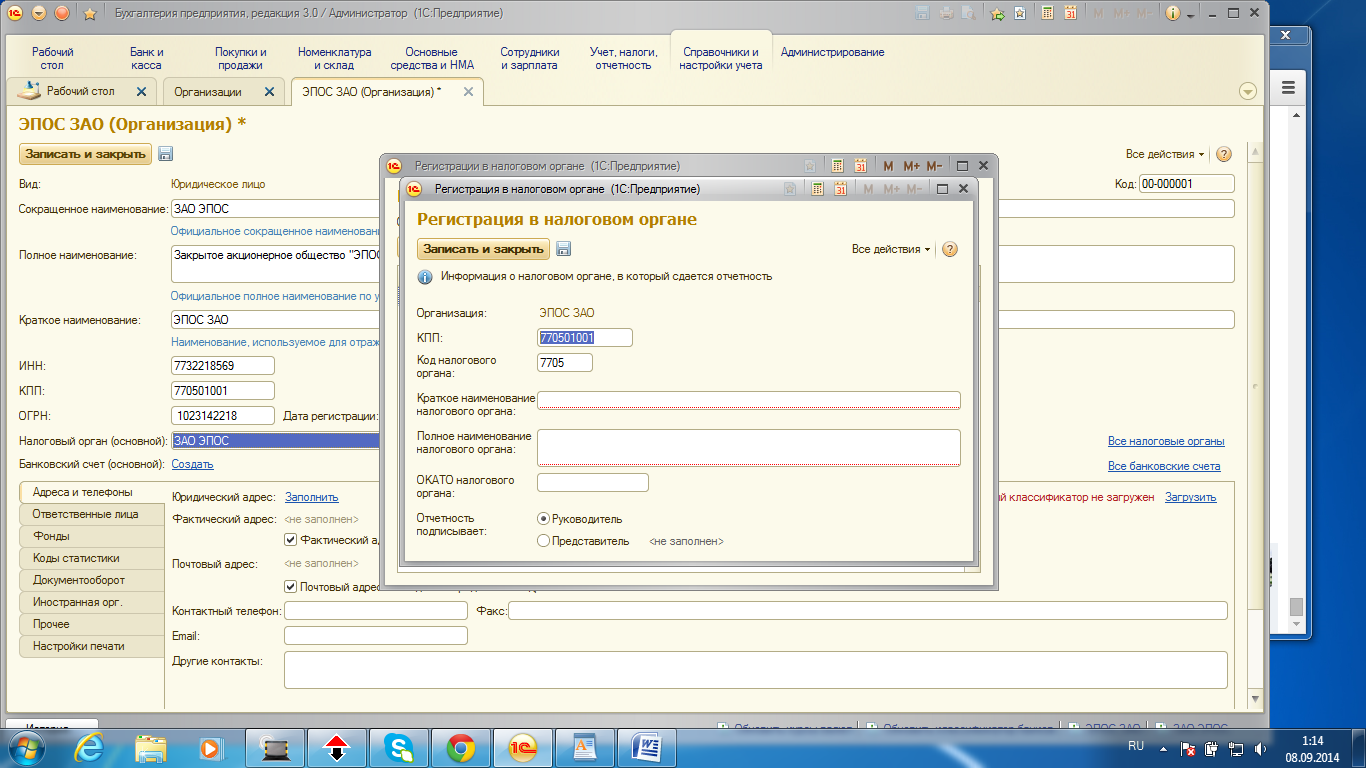
Task: Open Google Chrome from the taskbar
Action: (x=461, y=747)
